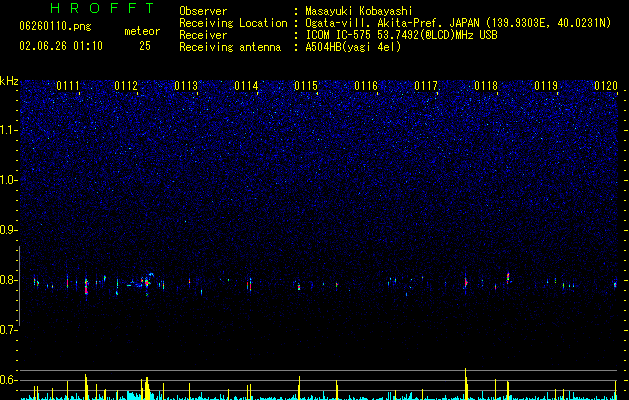Click the Receiving Location label

pos(233,23)
